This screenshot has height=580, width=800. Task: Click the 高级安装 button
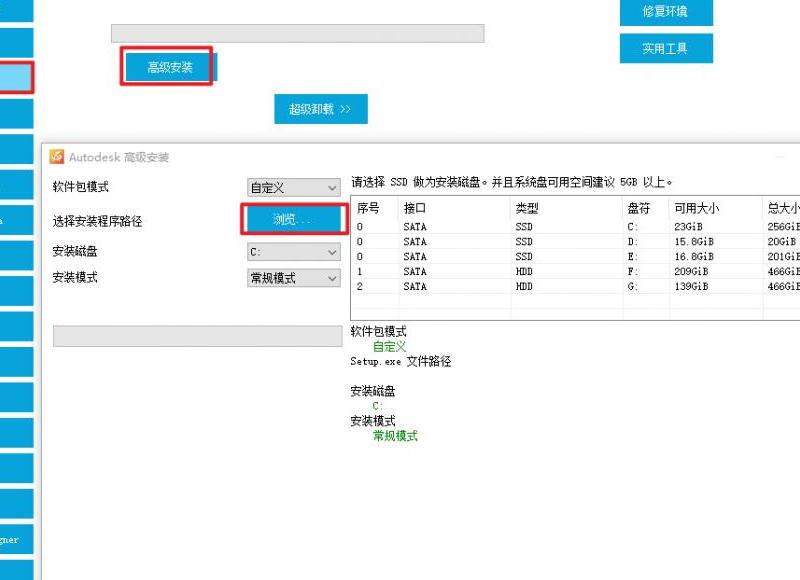point(169,67)
